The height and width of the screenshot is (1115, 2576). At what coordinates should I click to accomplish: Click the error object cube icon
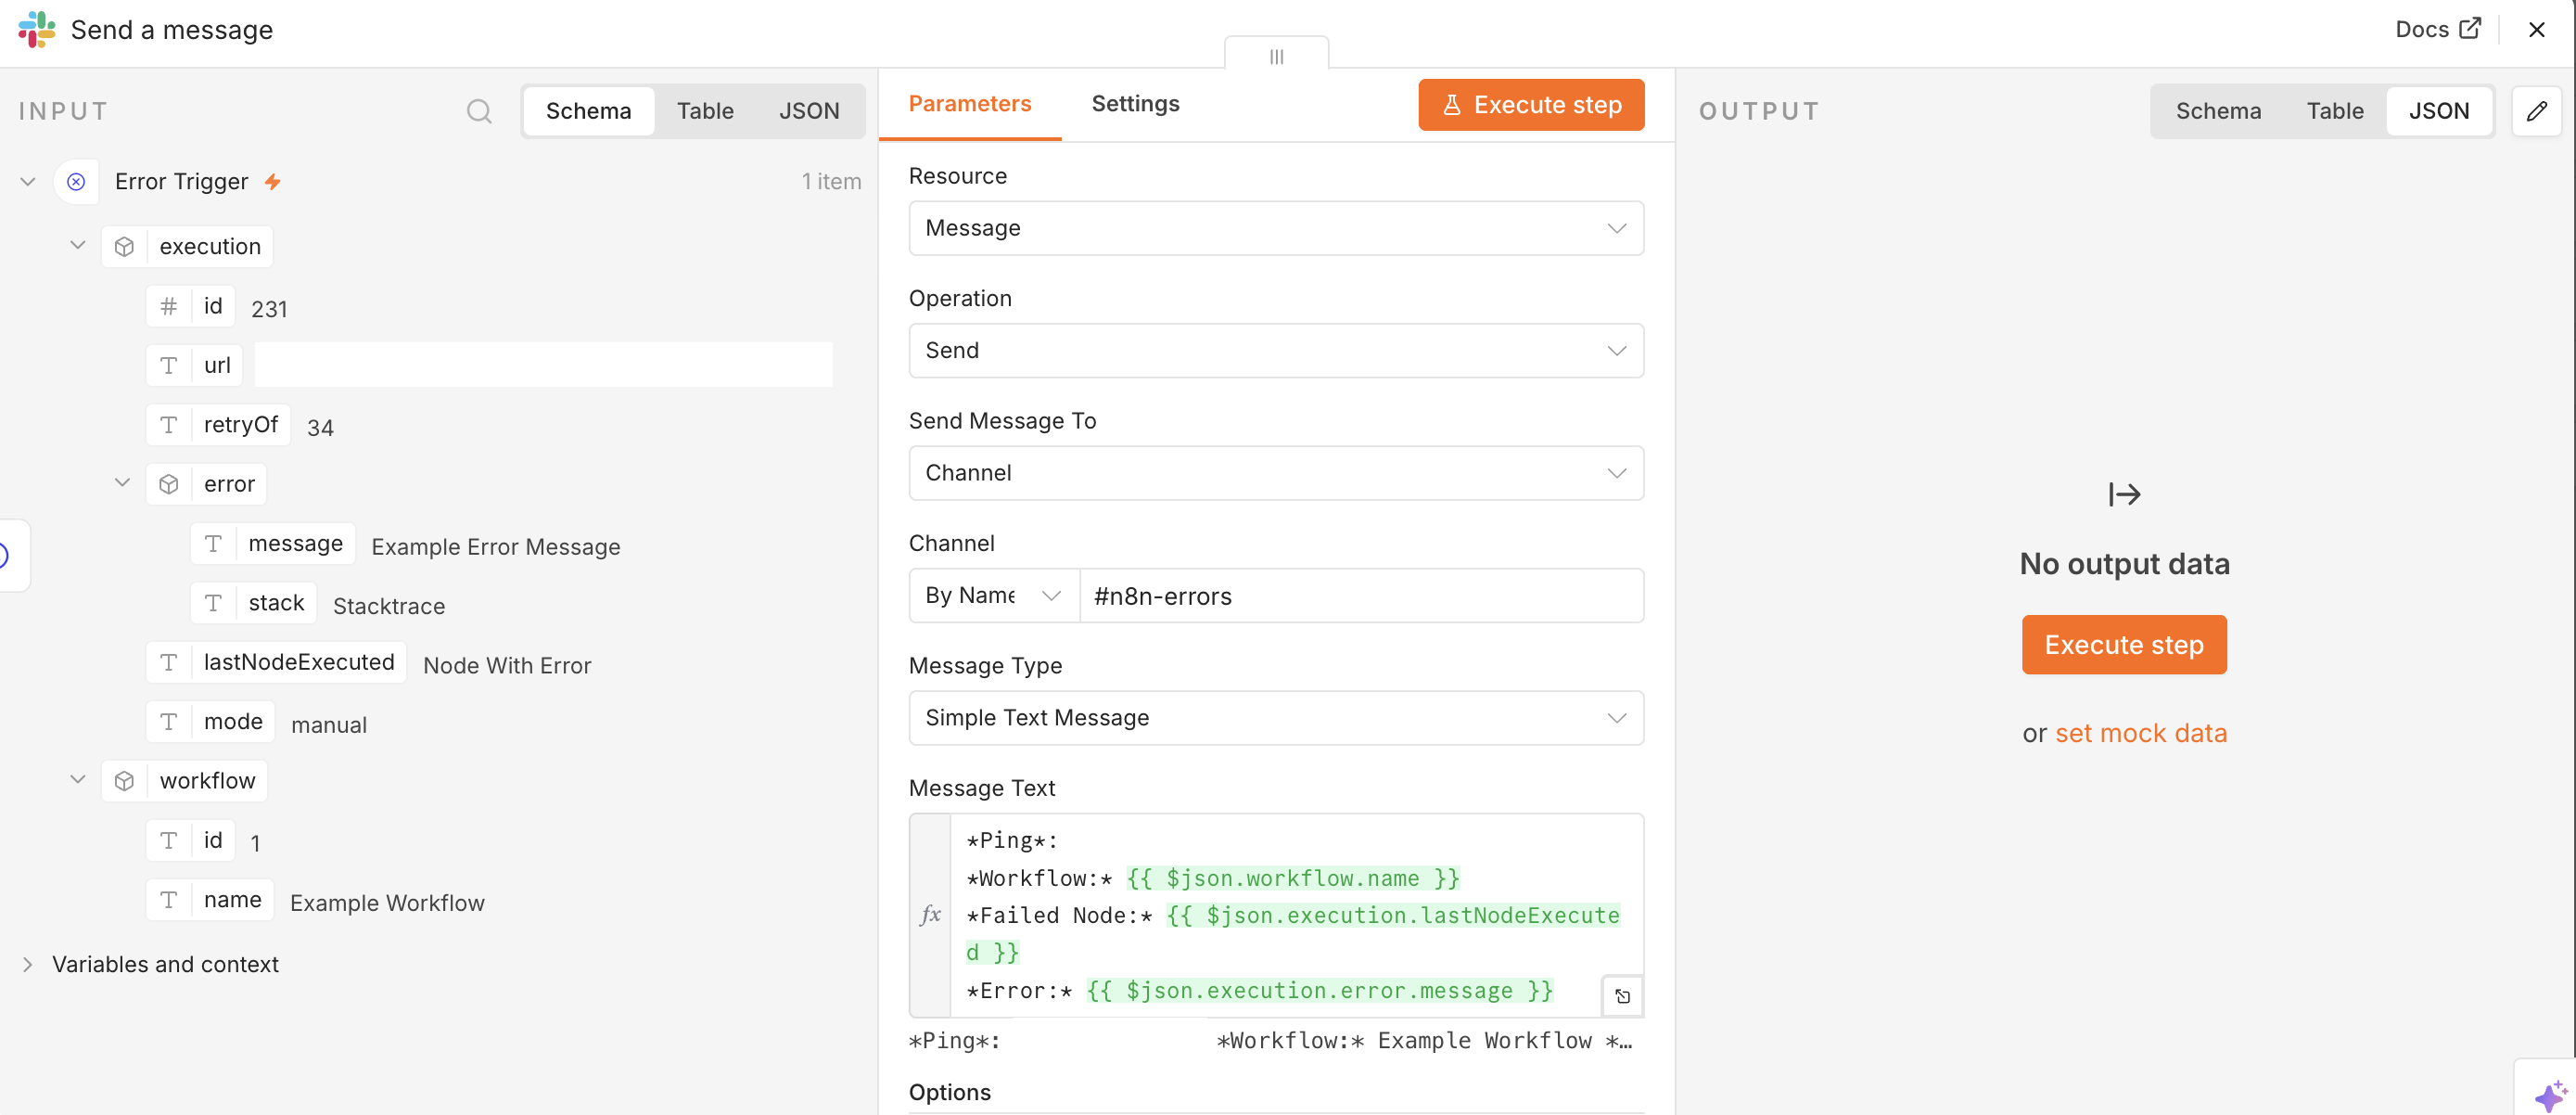tap(169, 484)
